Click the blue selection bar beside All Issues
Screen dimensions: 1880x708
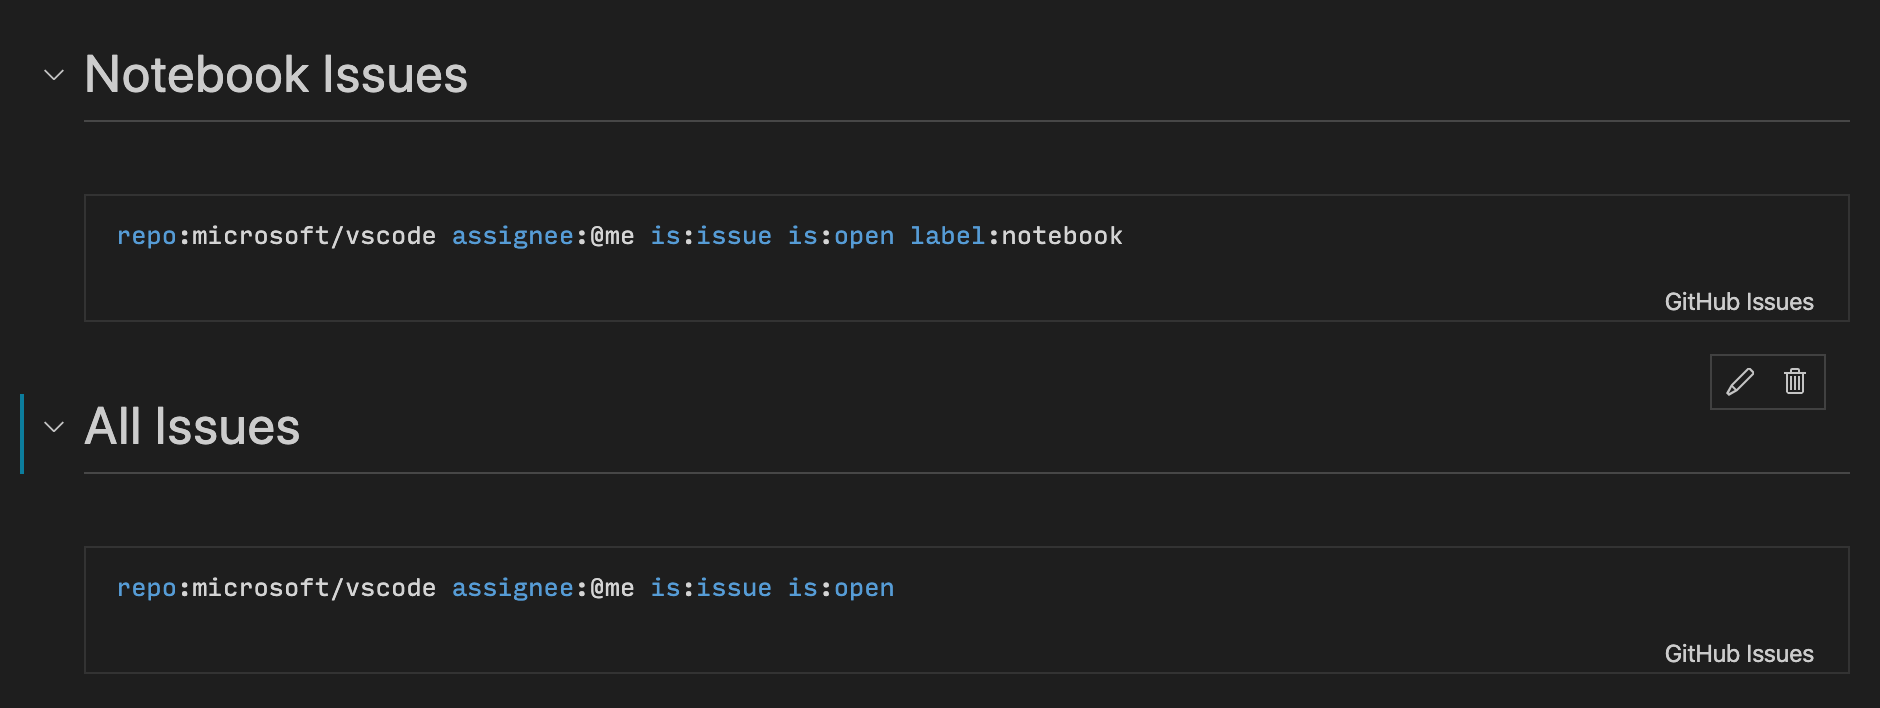[x=22, y=428]
